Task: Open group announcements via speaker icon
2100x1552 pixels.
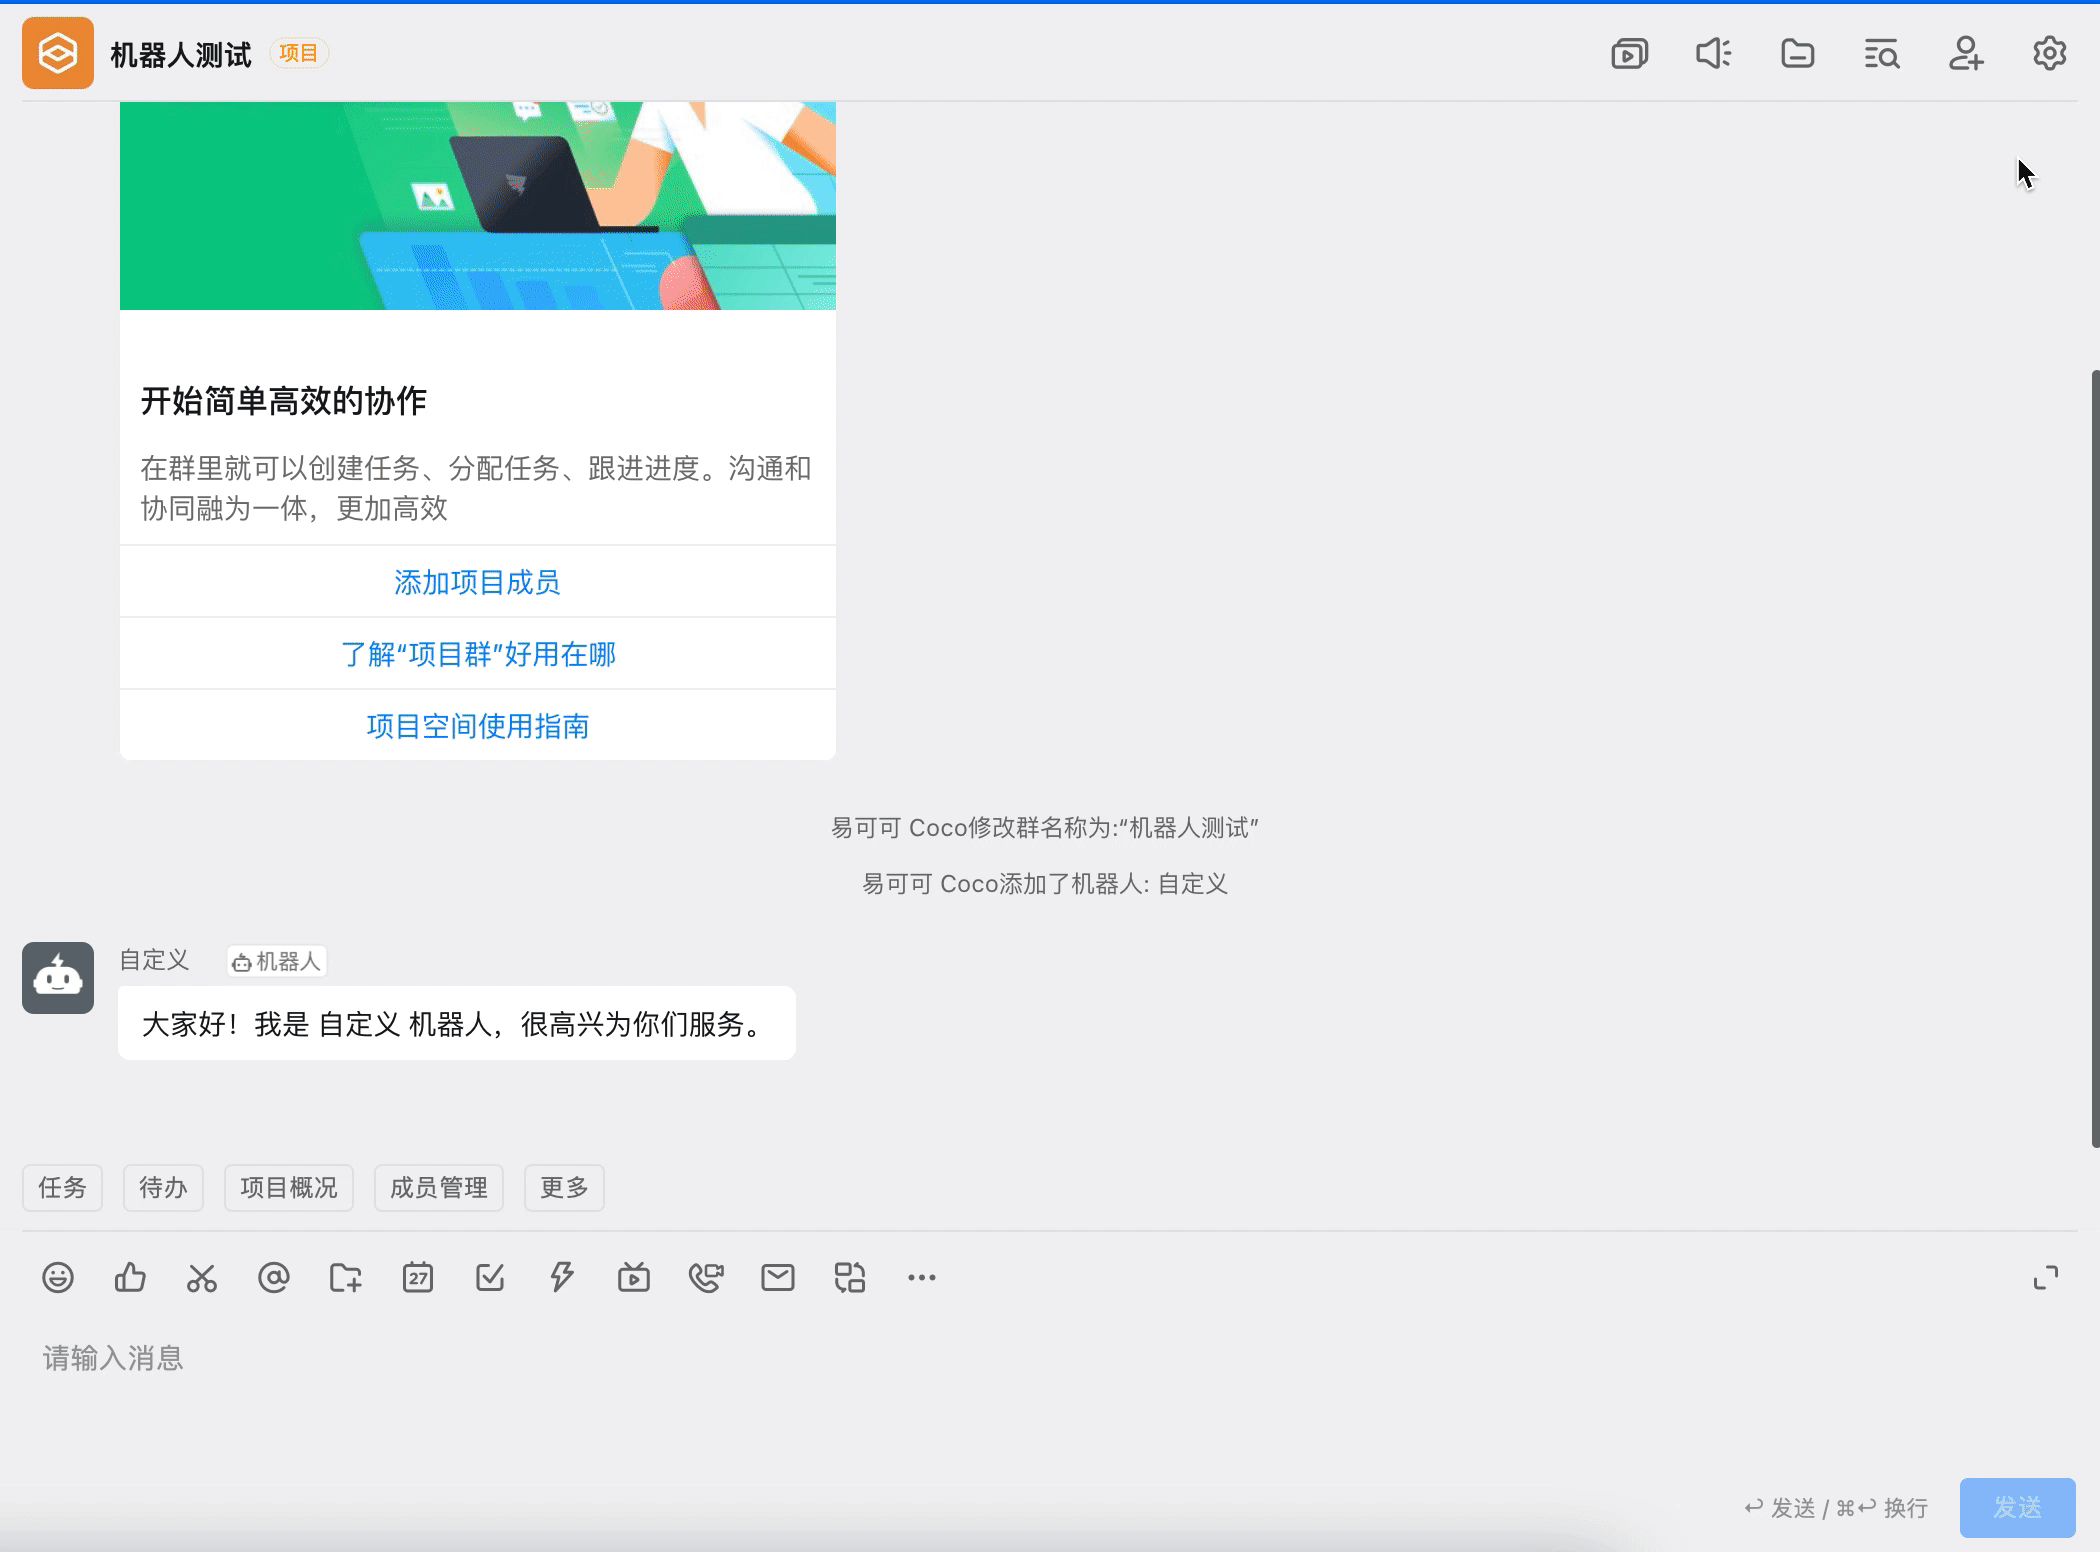Action: click(x=1713, y=53)
